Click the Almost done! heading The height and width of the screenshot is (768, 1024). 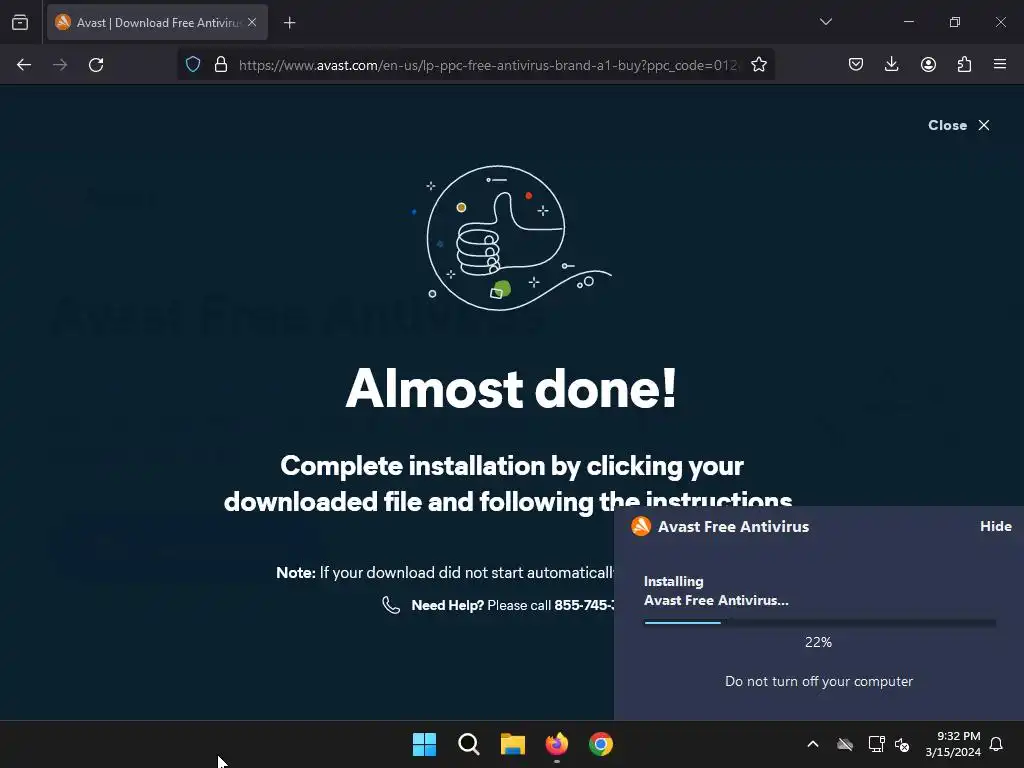click(x=511, y=389)
